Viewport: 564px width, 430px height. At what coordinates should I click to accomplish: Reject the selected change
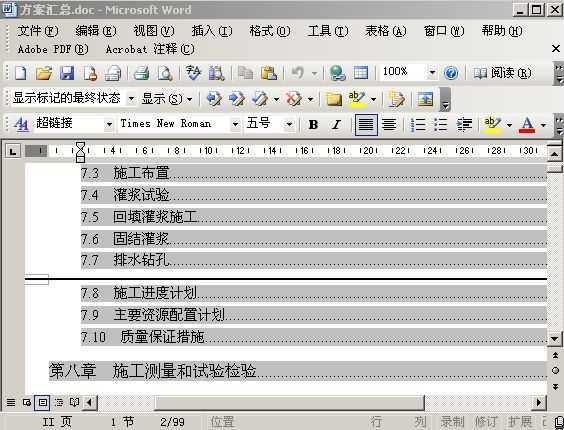294,99
